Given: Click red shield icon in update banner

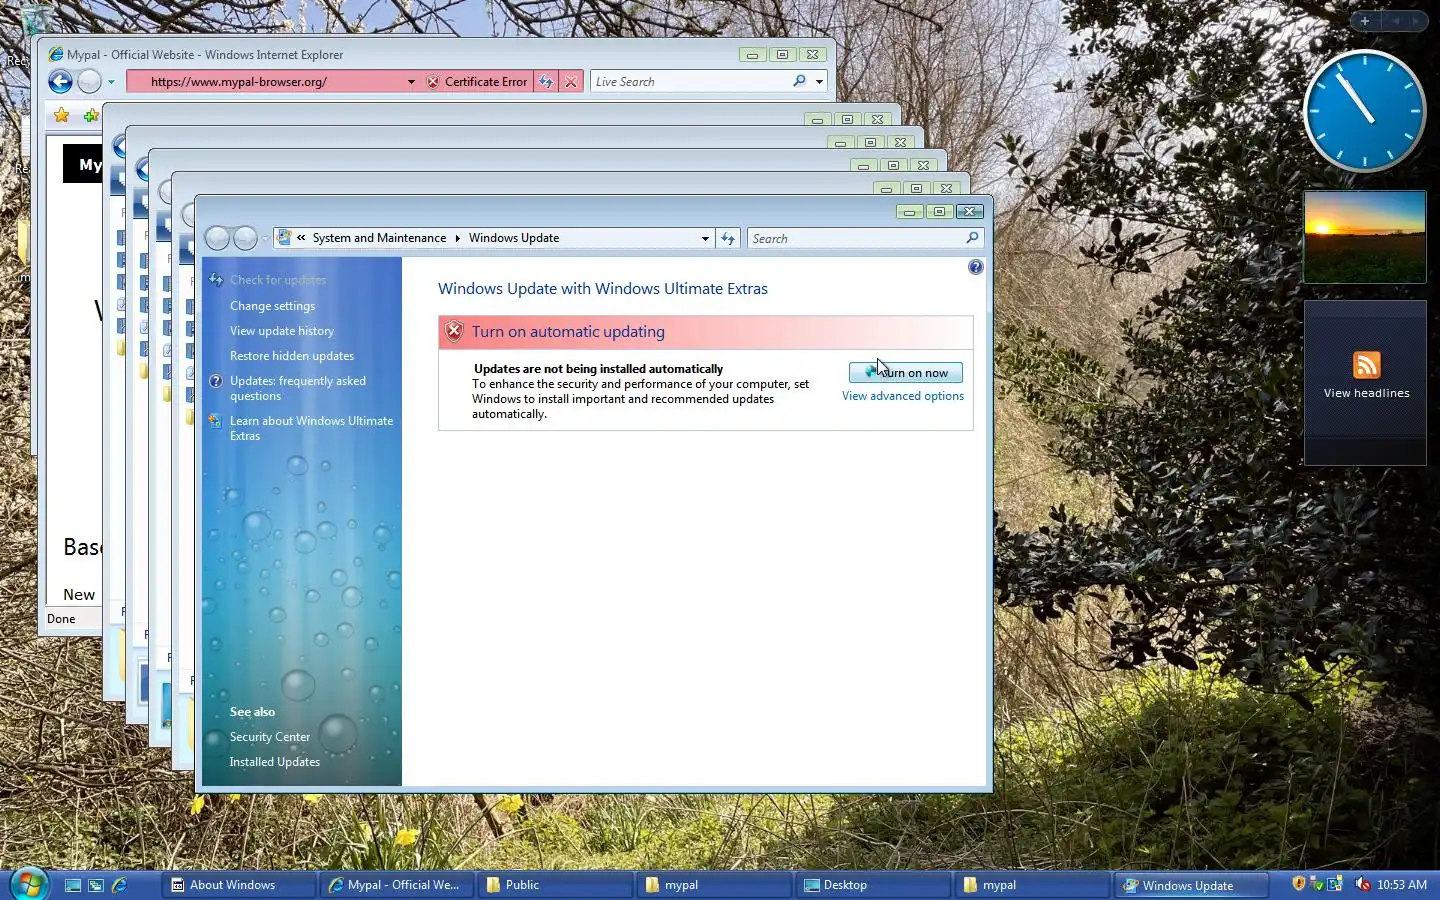Looking at the screenshot, I should [x=454, y=331].
